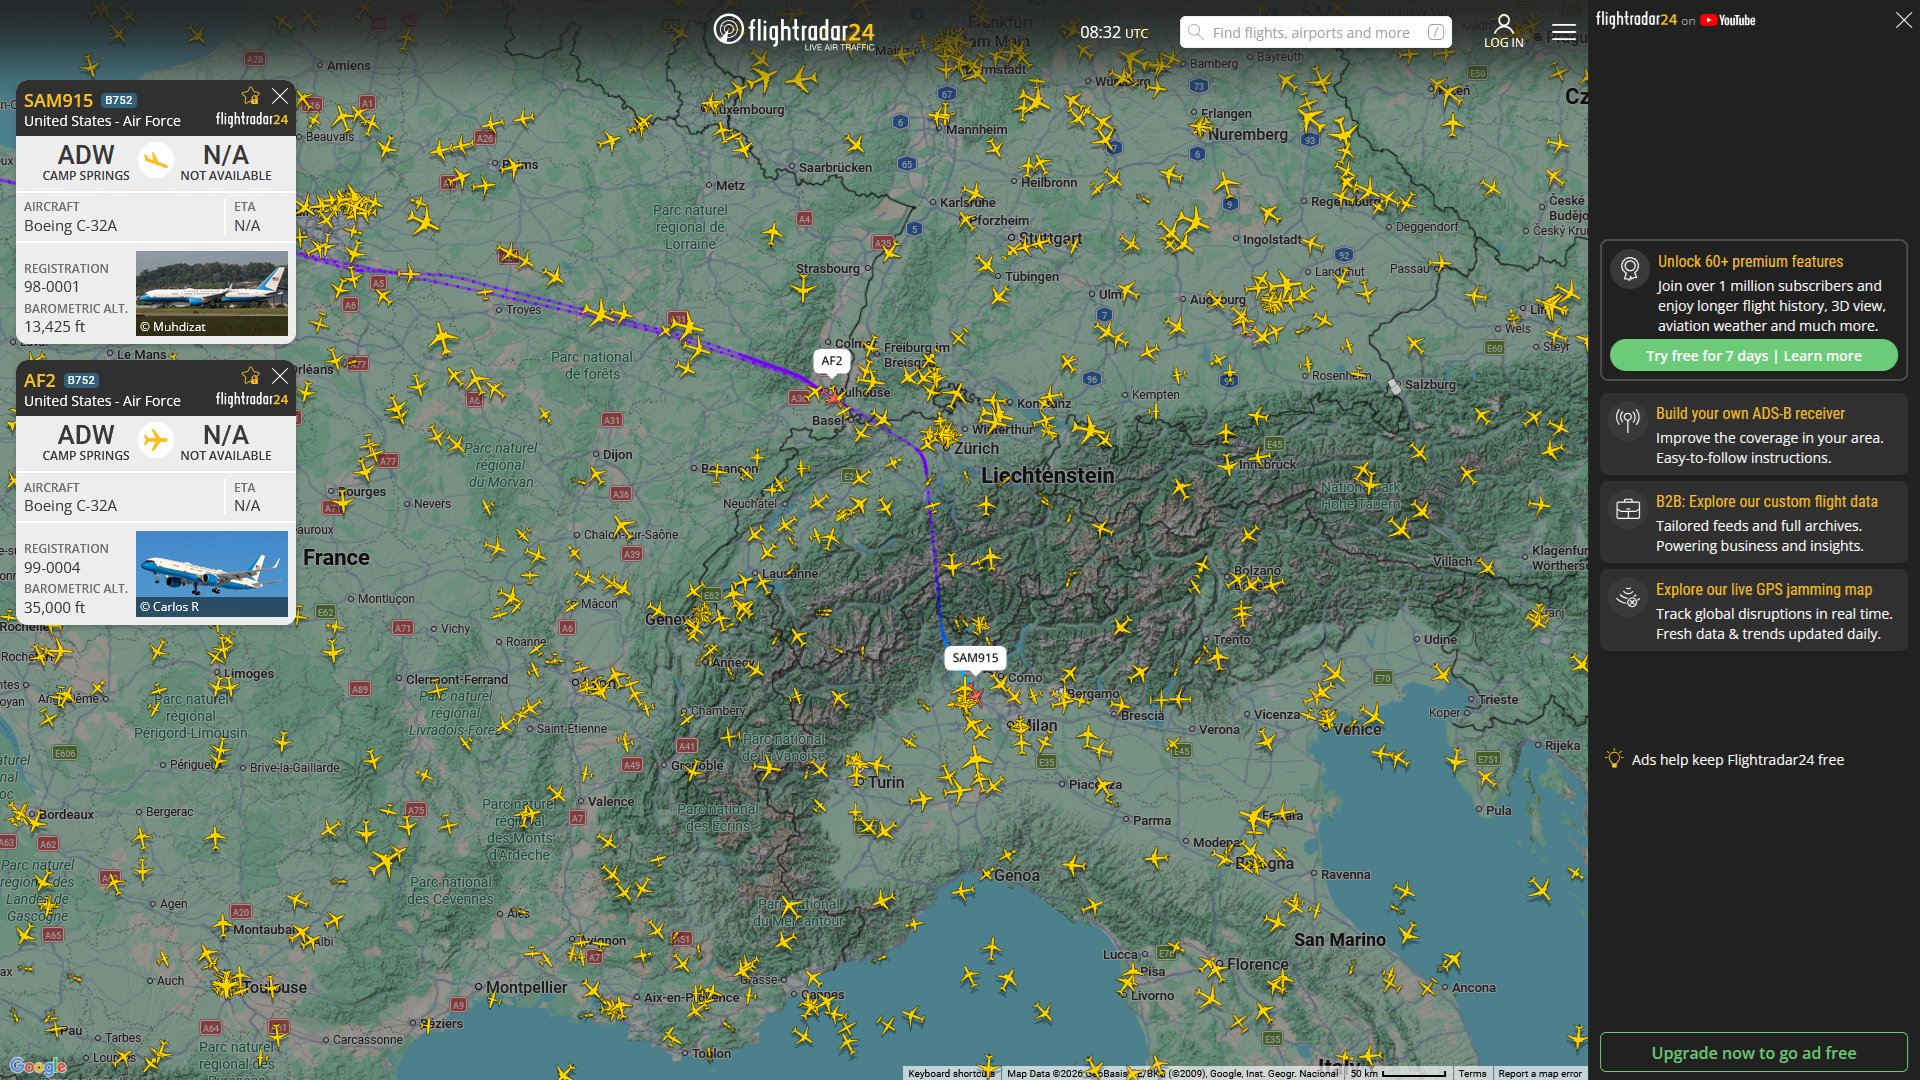The image size is (1920, 1080).
Task: Close the YouTube side panel
Action: (1903, 20)
